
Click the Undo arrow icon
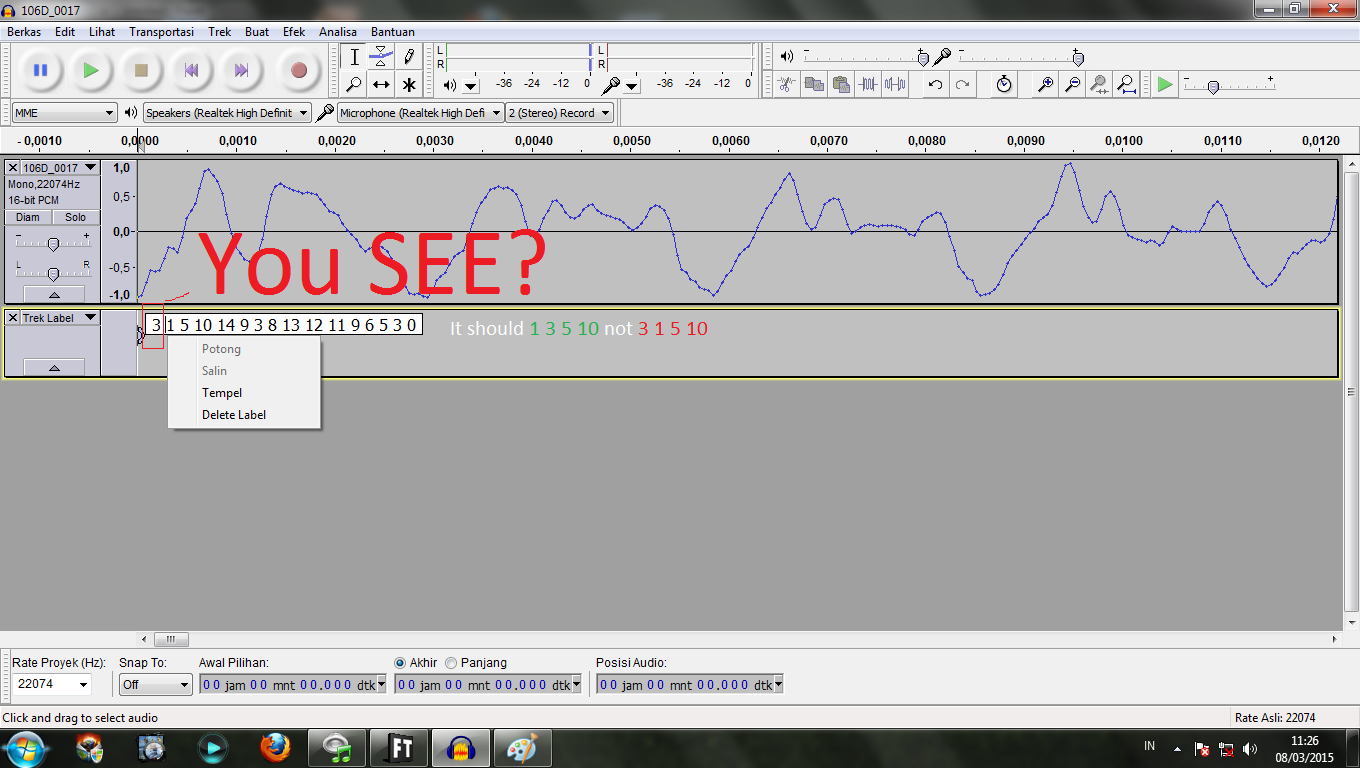(x=935, y=84)
